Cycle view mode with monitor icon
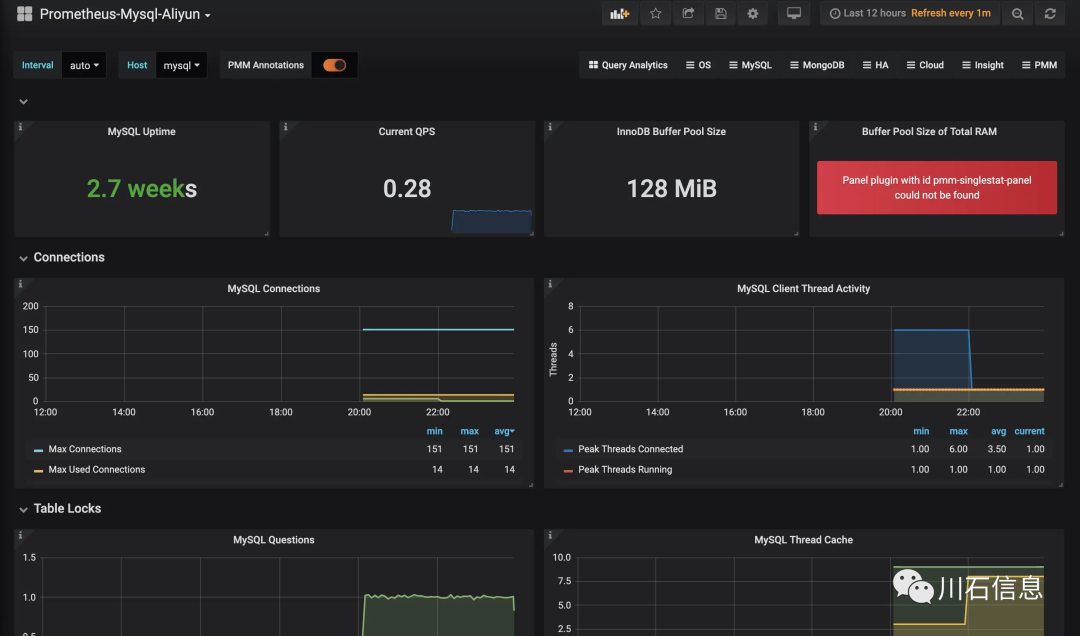Image resolution: width=1080 pixels, height=636 pixels. (x=794, y=13)
